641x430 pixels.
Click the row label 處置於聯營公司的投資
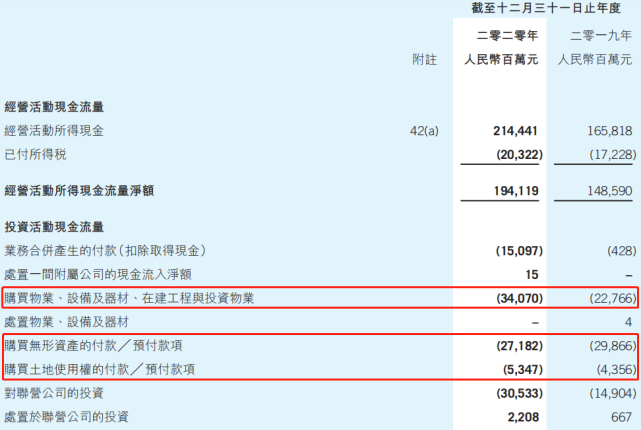point(66,417)
